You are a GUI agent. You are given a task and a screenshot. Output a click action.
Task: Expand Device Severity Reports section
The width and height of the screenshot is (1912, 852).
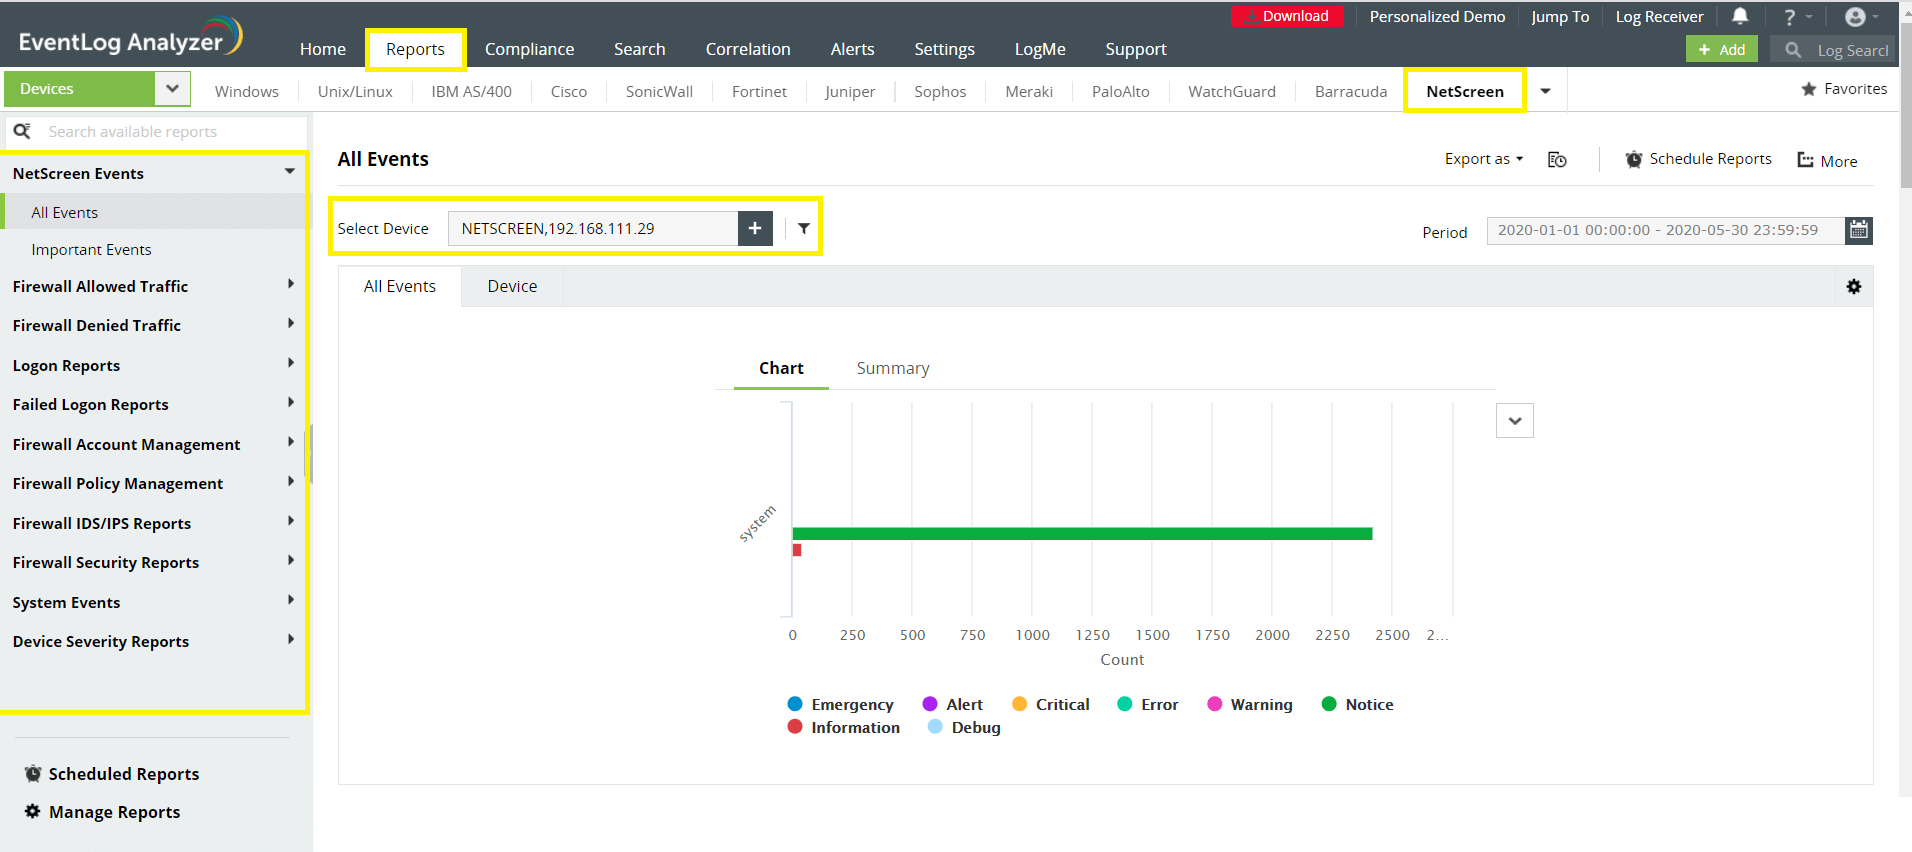[291, 639]
